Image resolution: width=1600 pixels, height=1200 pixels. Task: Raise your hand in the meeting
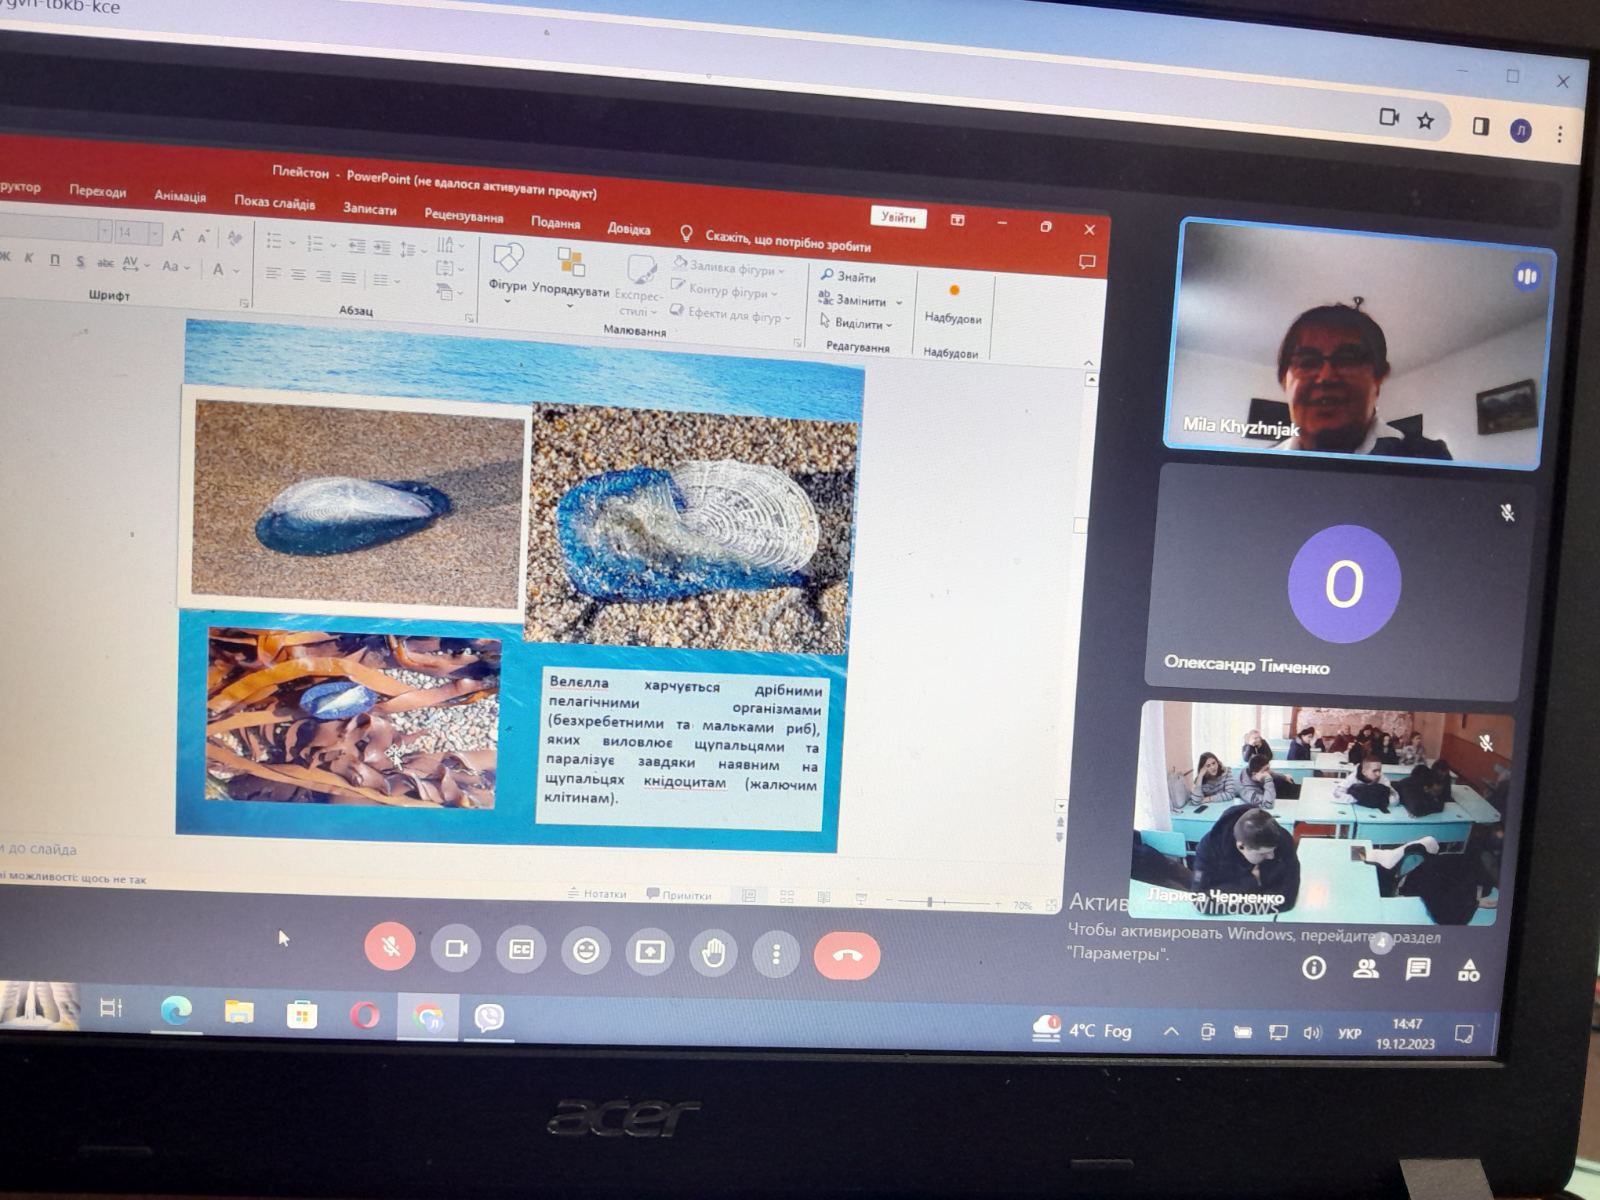point(713,953)
